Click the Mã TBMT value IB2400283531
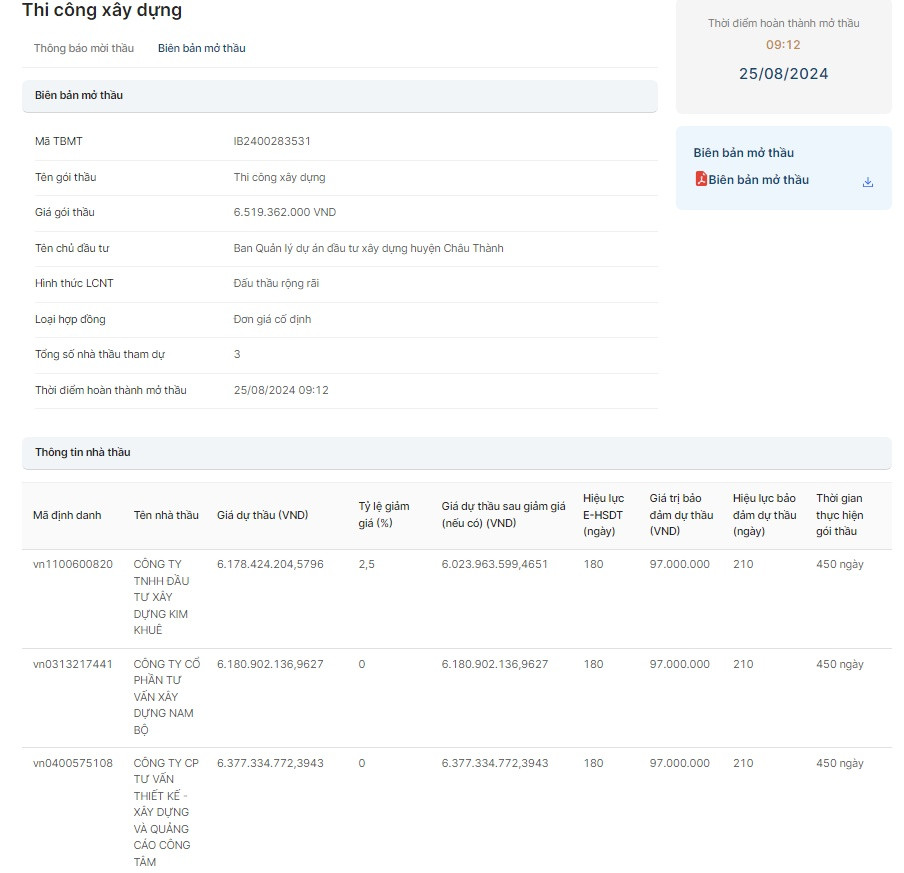The width and height of the screenshot is (904, 873). click(272, 142)
